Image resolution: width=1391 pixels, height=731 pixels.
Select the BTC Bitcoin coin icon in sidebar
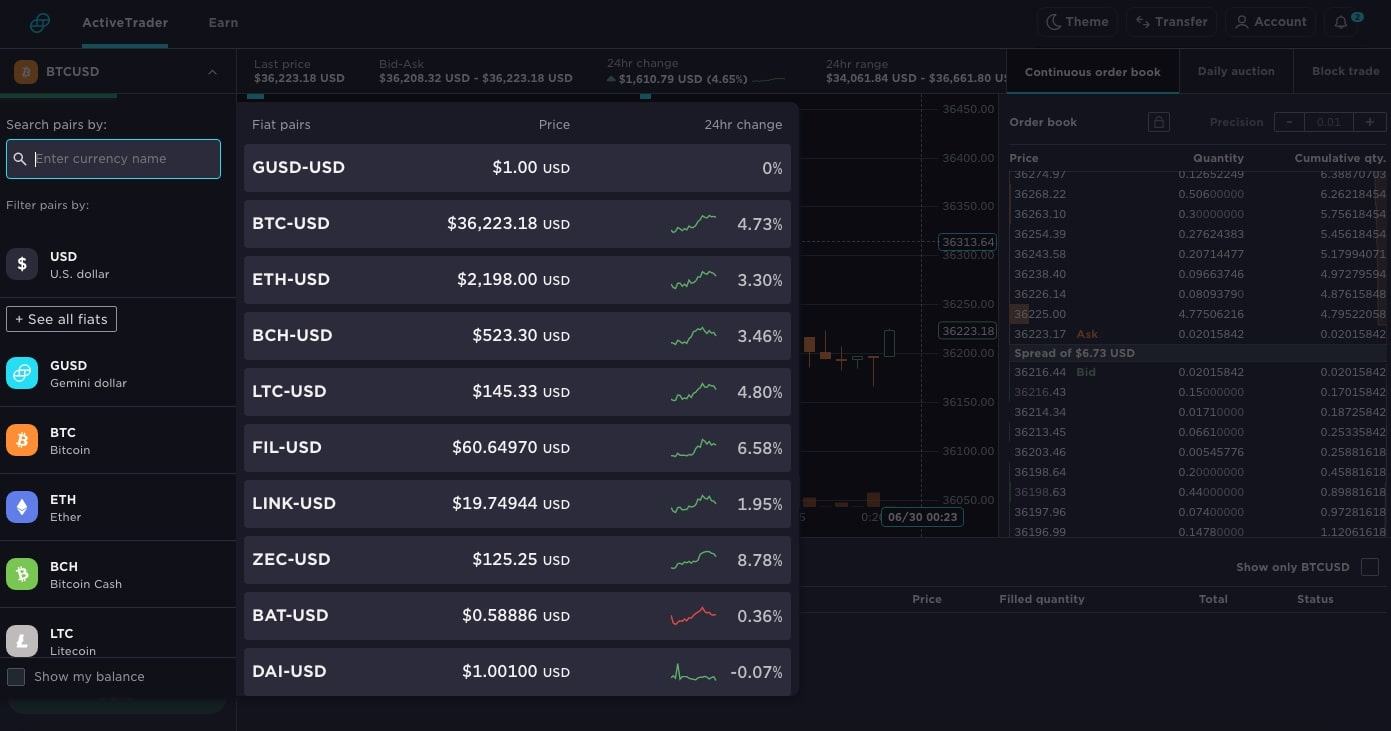point(22,440)
